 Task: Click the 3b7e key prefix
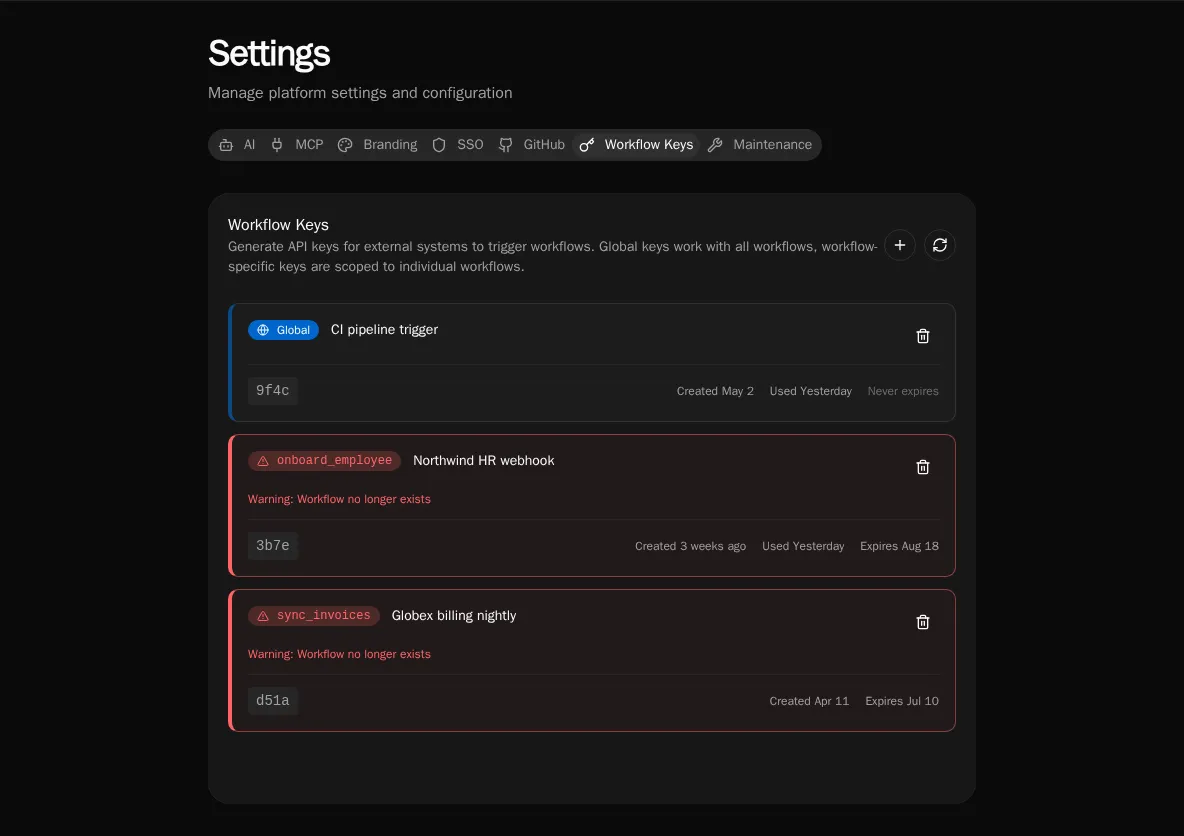273,545
